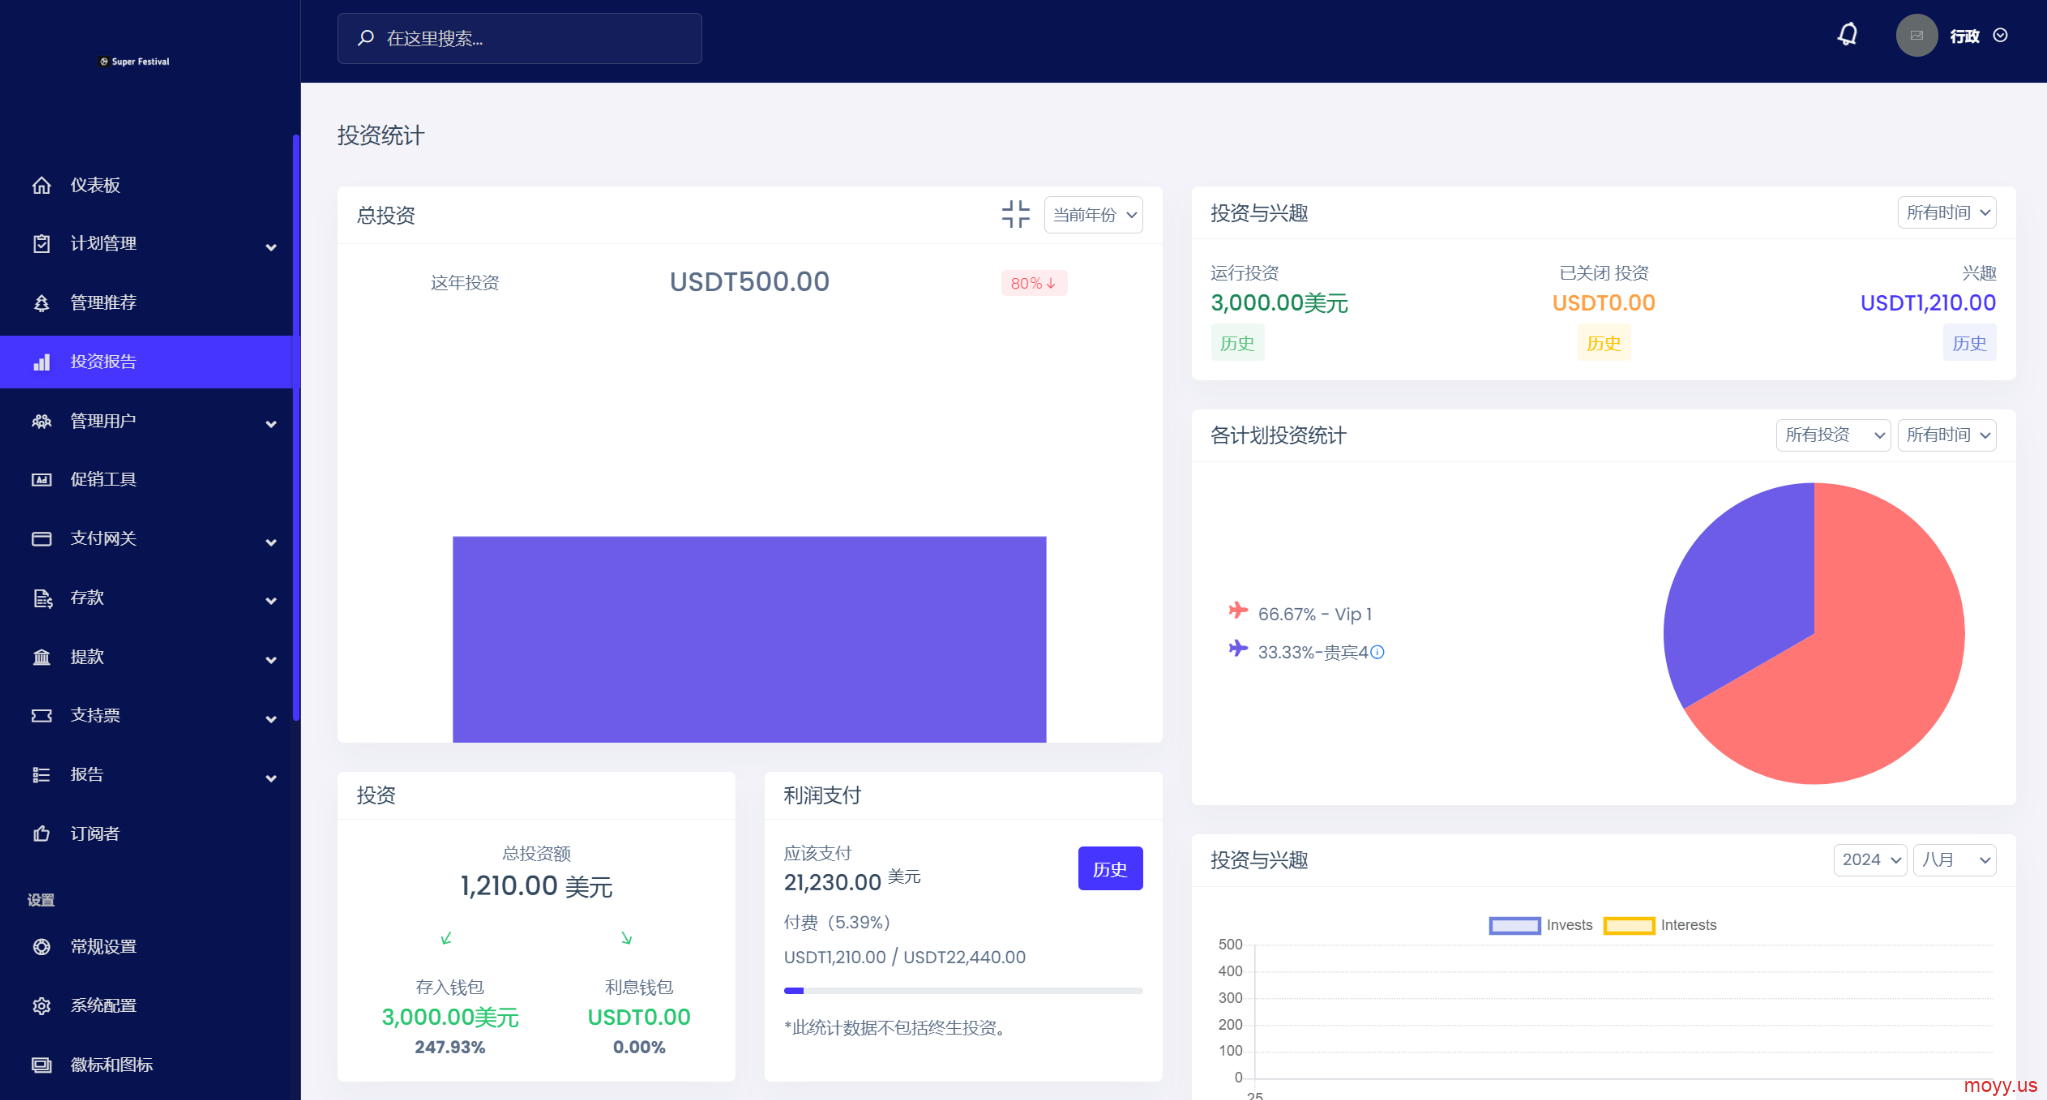Open the 所有时间 dropdown in the top 投资与兴趣 card
Viewport: 2047px width, 1100px height.
tap(1946, 212)
